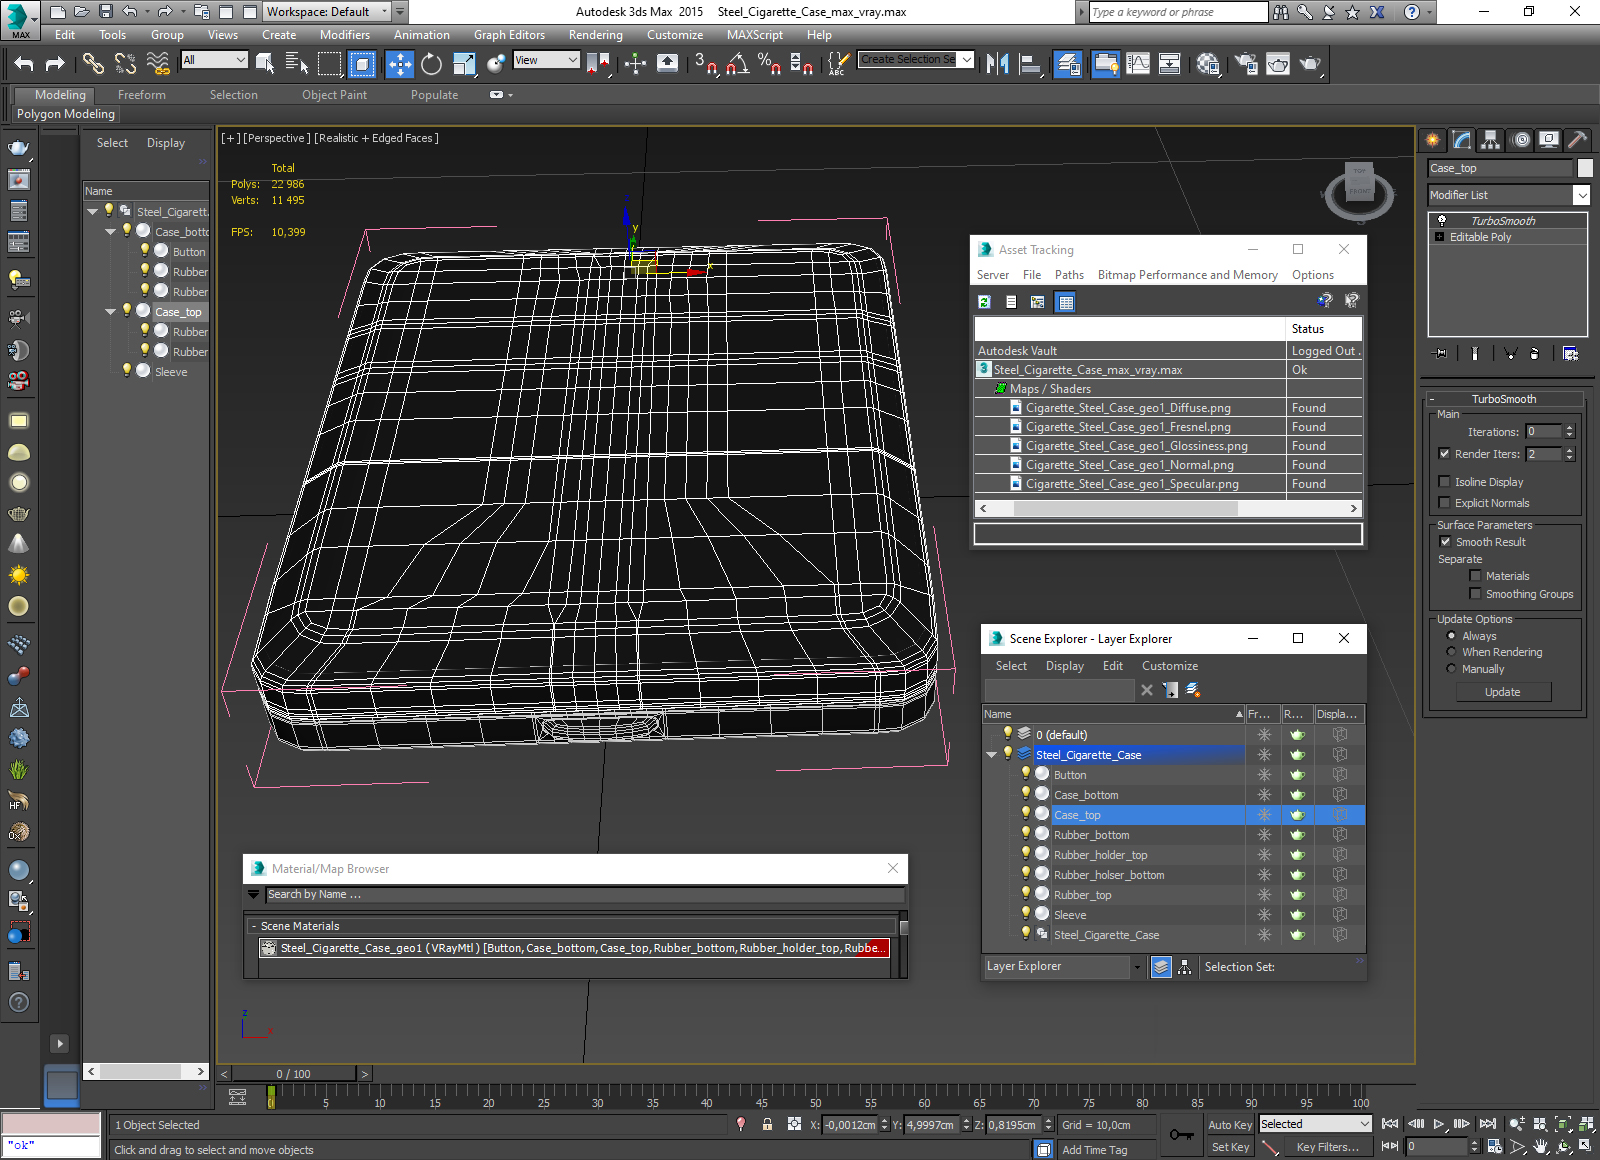The height and width of the screenshot is (1160, 1600).
Task: Open the Rendering menu
Action: tap(595, 35)
